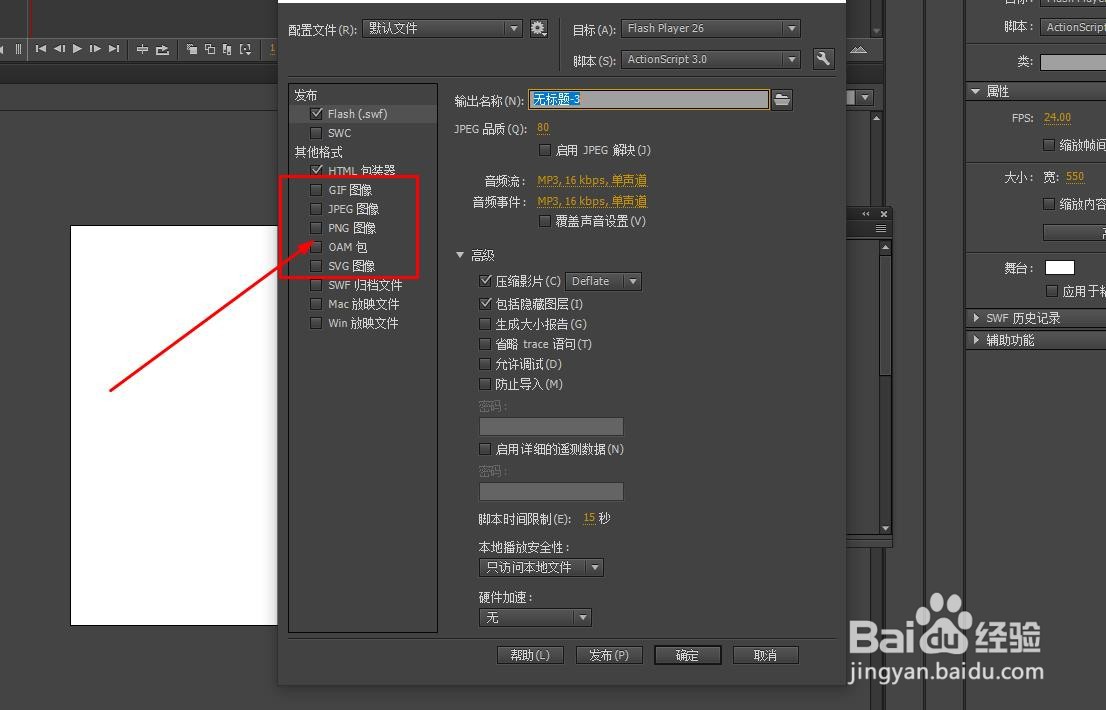Toggle 包括隐藏图层 checkbox

[485, 304]
